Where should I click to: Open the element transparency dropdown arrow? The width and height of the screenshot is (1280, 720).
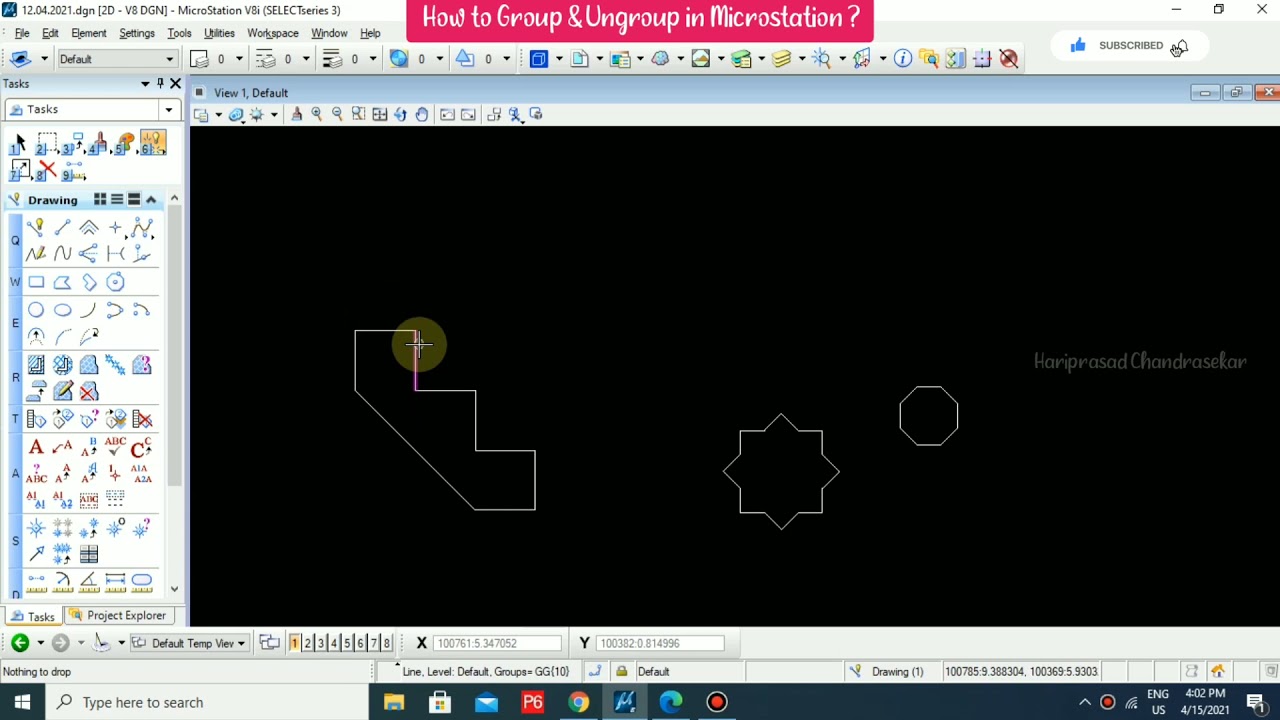439,59
